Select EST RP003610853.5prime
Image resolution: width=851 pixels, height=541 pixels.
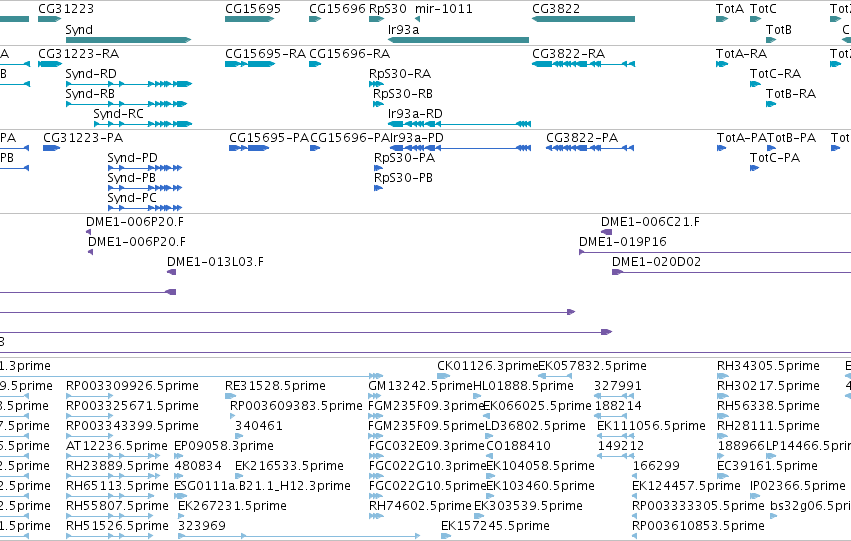698,526
